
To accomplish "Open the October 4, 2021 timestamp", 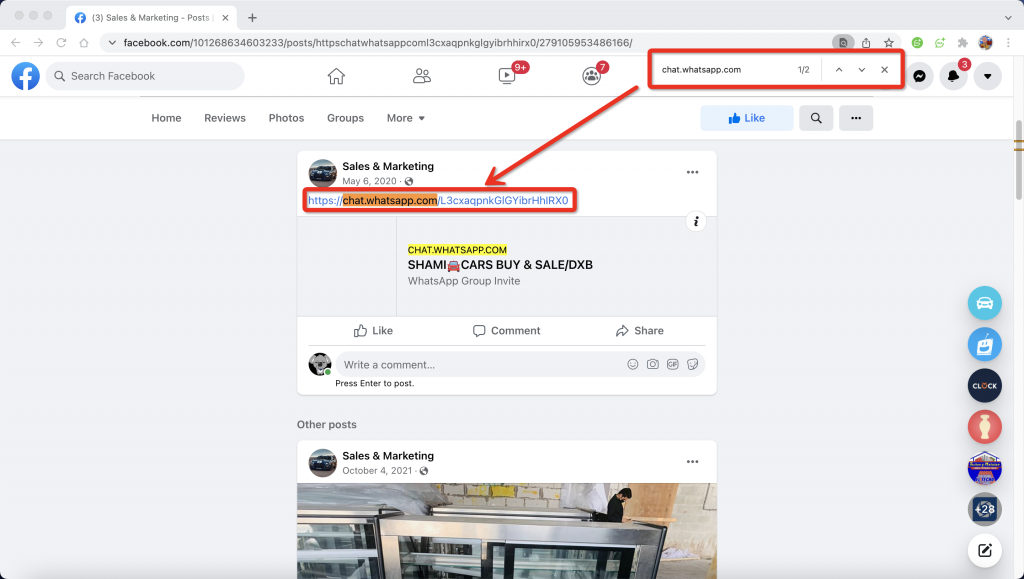I will (377, 471).
